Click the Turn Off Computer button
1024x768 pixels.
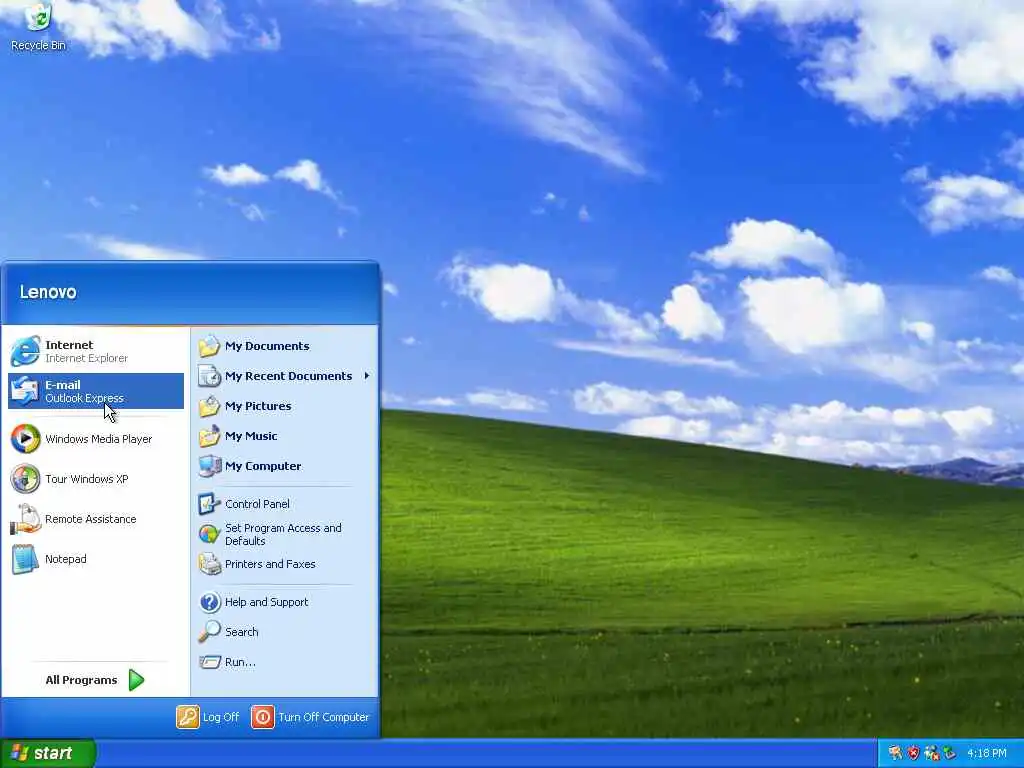(311, 717)
